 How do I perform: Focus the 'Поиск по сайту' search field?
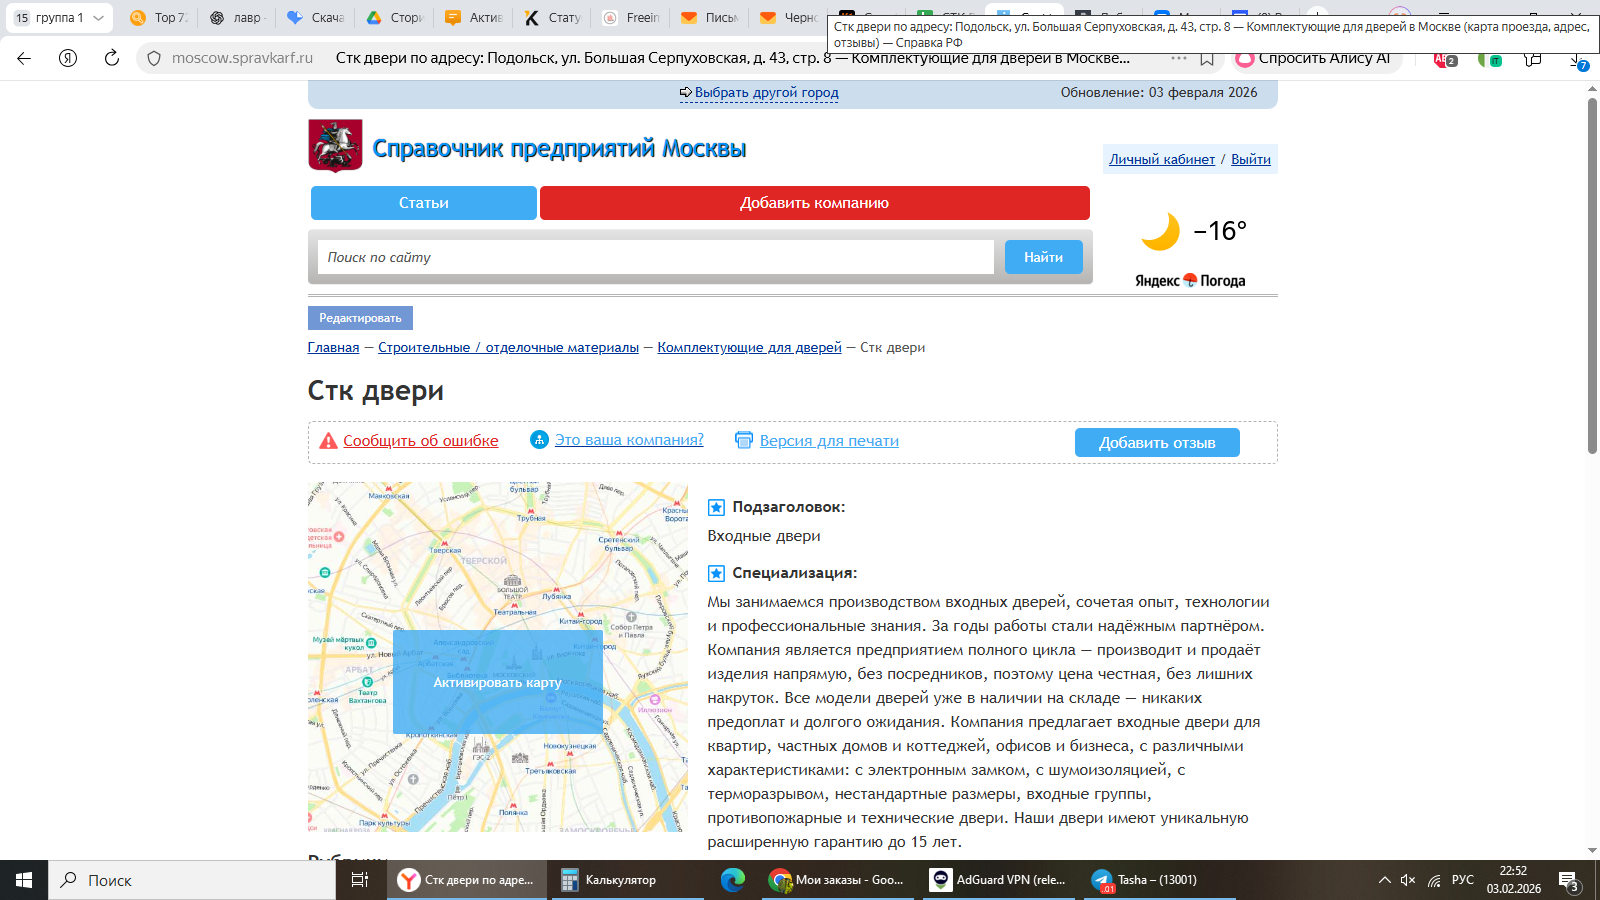(x=656, y=257)
